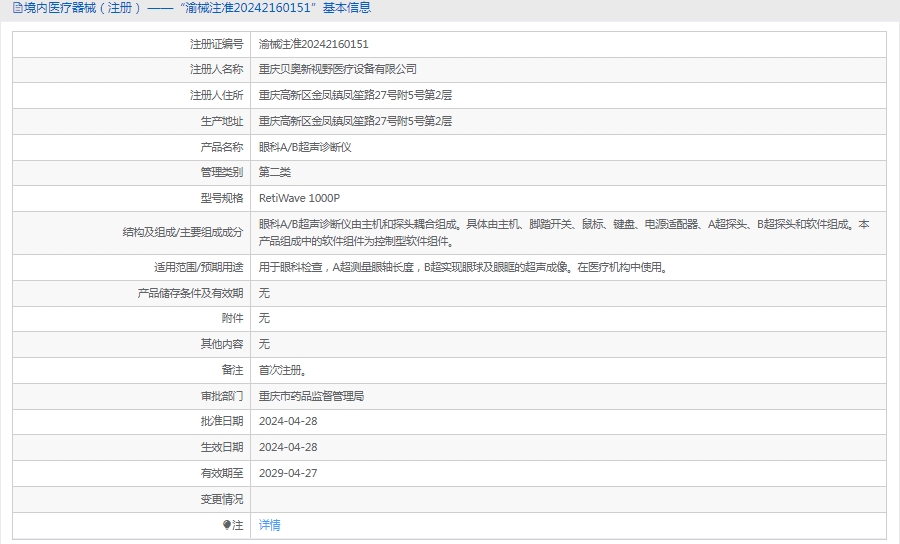Click the document icon before 境内医疗器械 heading
Viewport: 900px width, 544px height.
coord(18,8)
